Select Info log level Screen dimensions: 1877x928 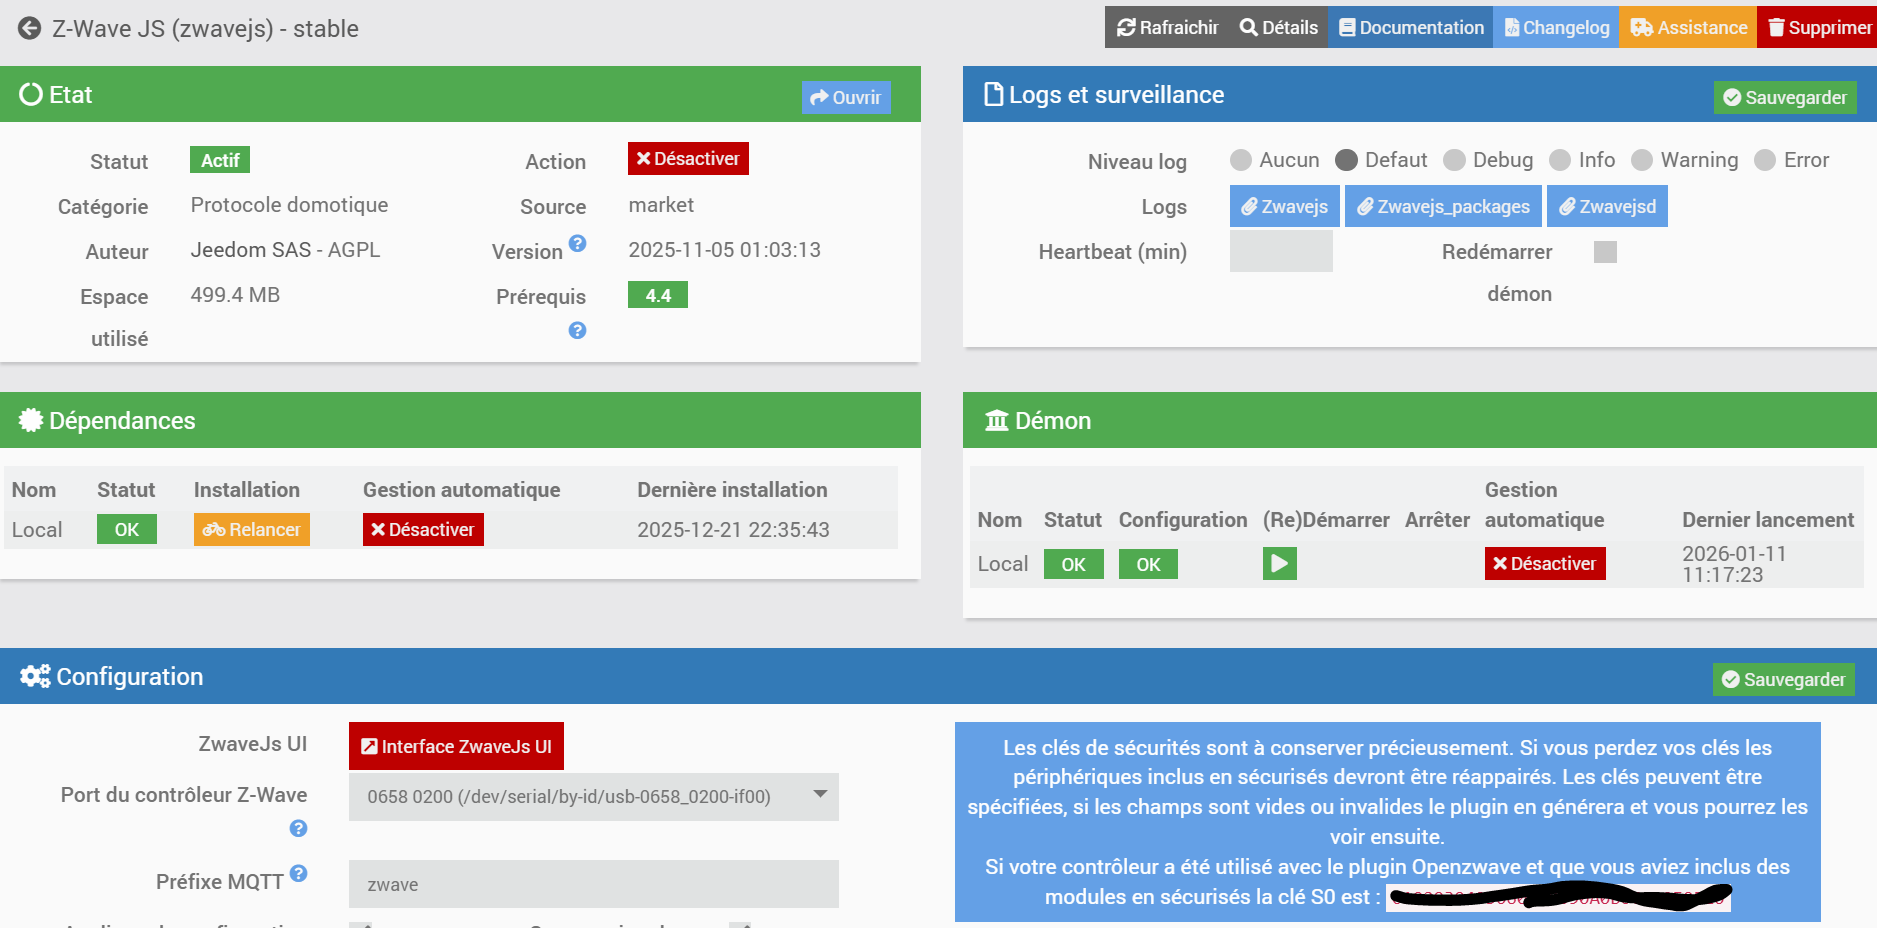coord(1560,160)
